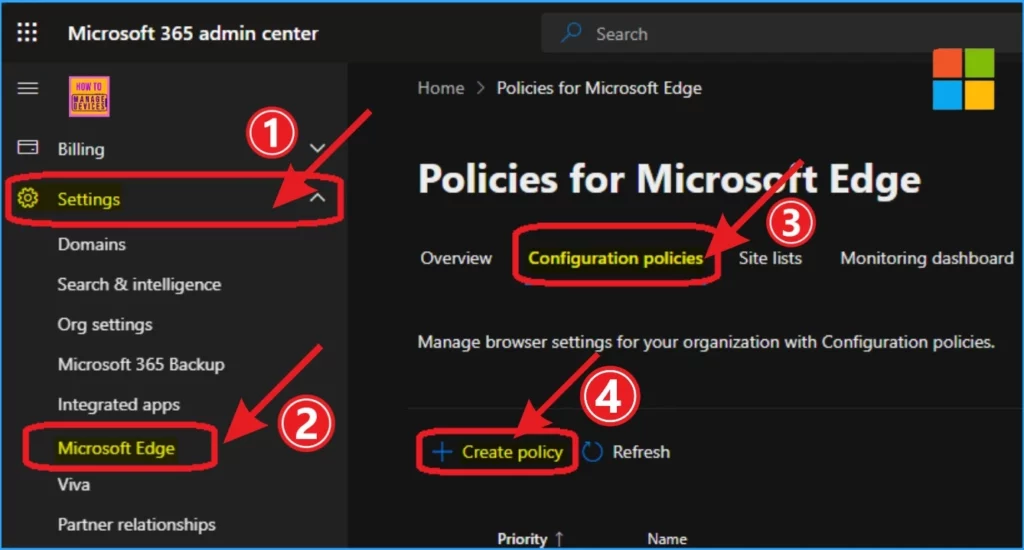Screen dimensions: 1024x550
Task: Go to Domains under Settings
Action: (x=91, y=244)
